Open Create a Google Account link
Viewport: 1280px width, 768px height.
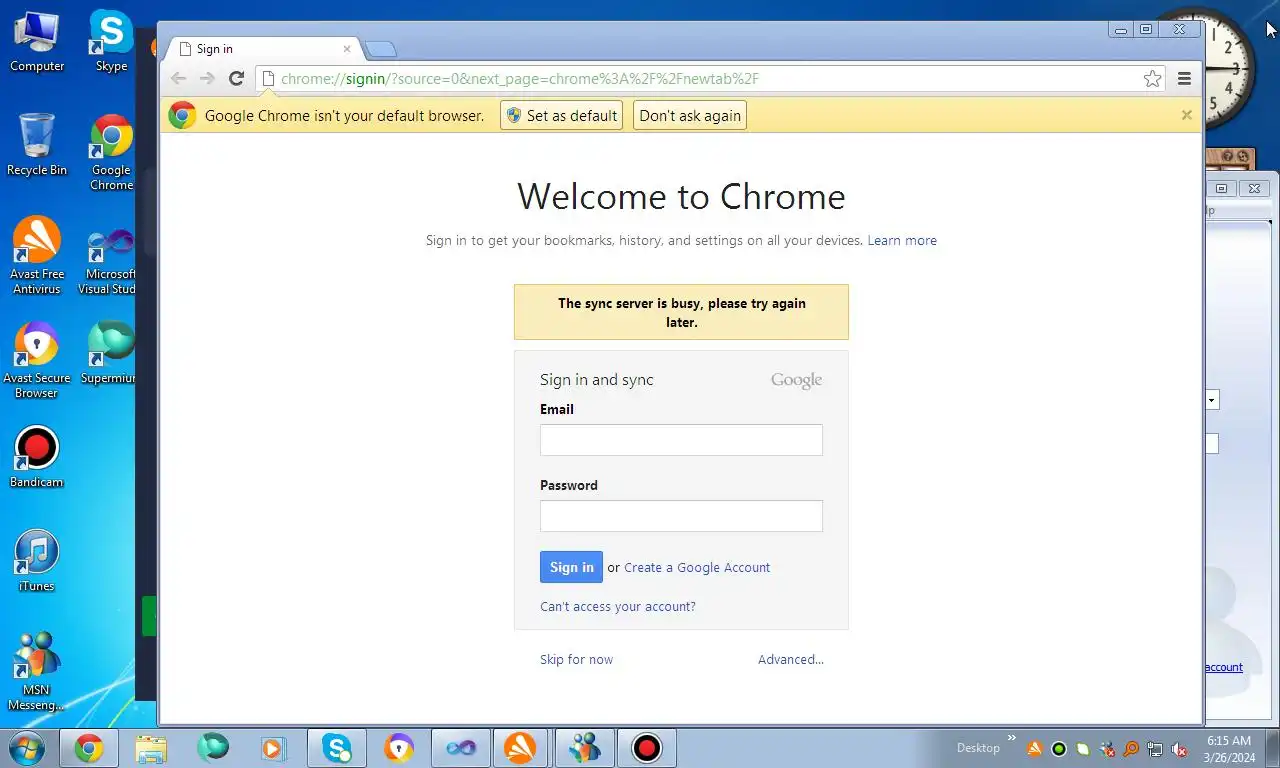pos(697,567)
